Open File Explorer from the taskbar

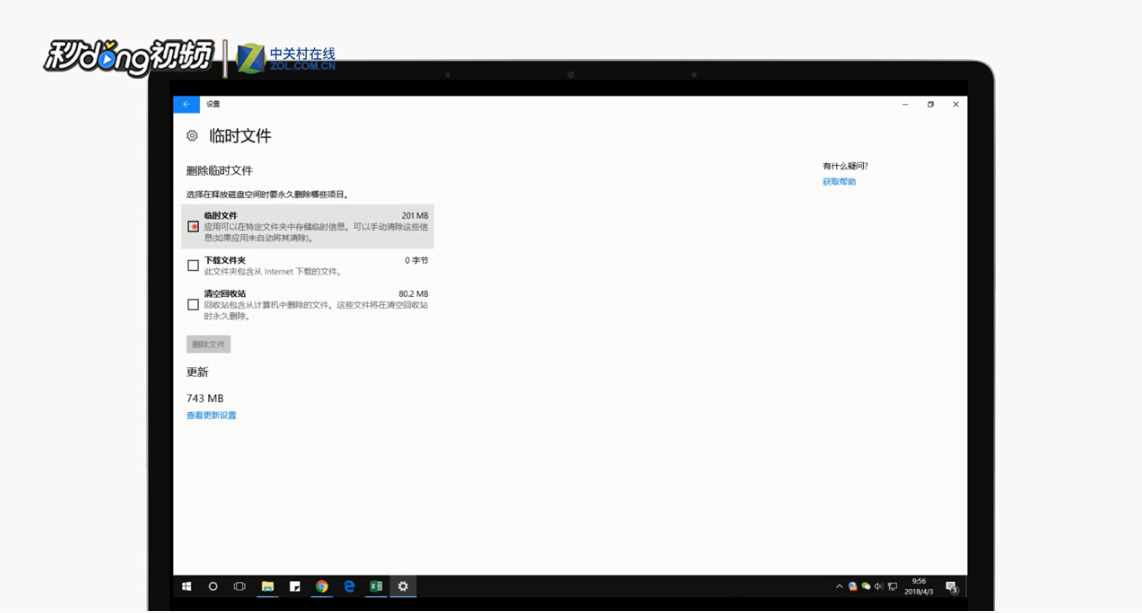pos(267,588)
